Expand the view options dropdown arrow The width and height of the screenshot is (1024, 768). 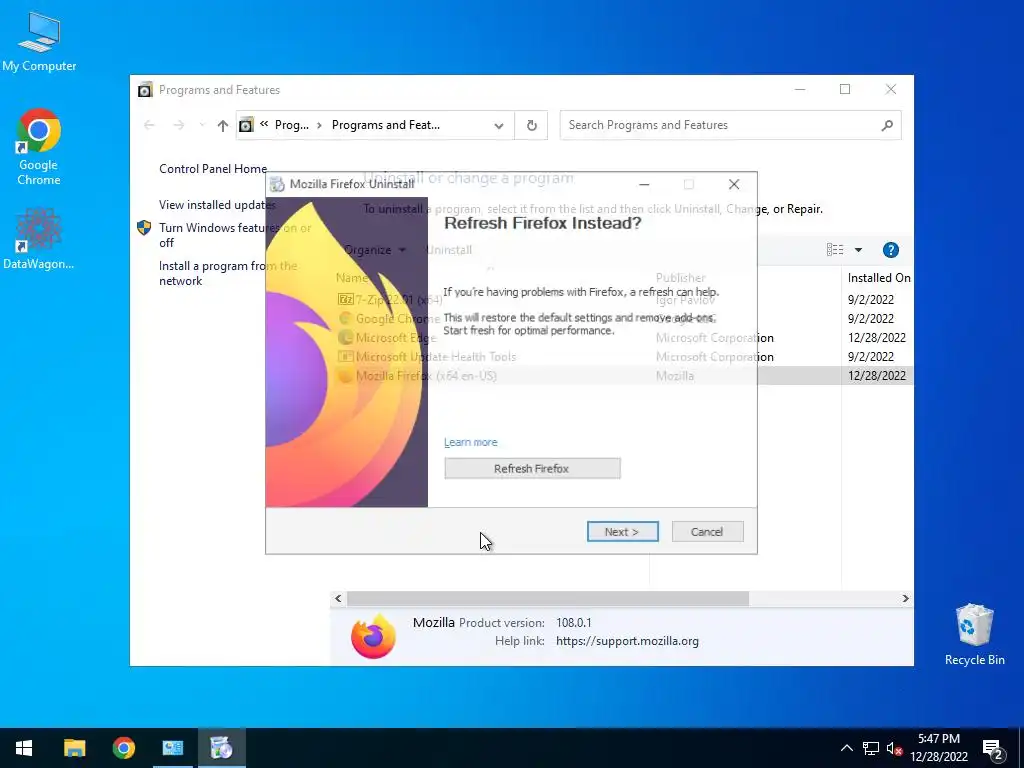858,249
